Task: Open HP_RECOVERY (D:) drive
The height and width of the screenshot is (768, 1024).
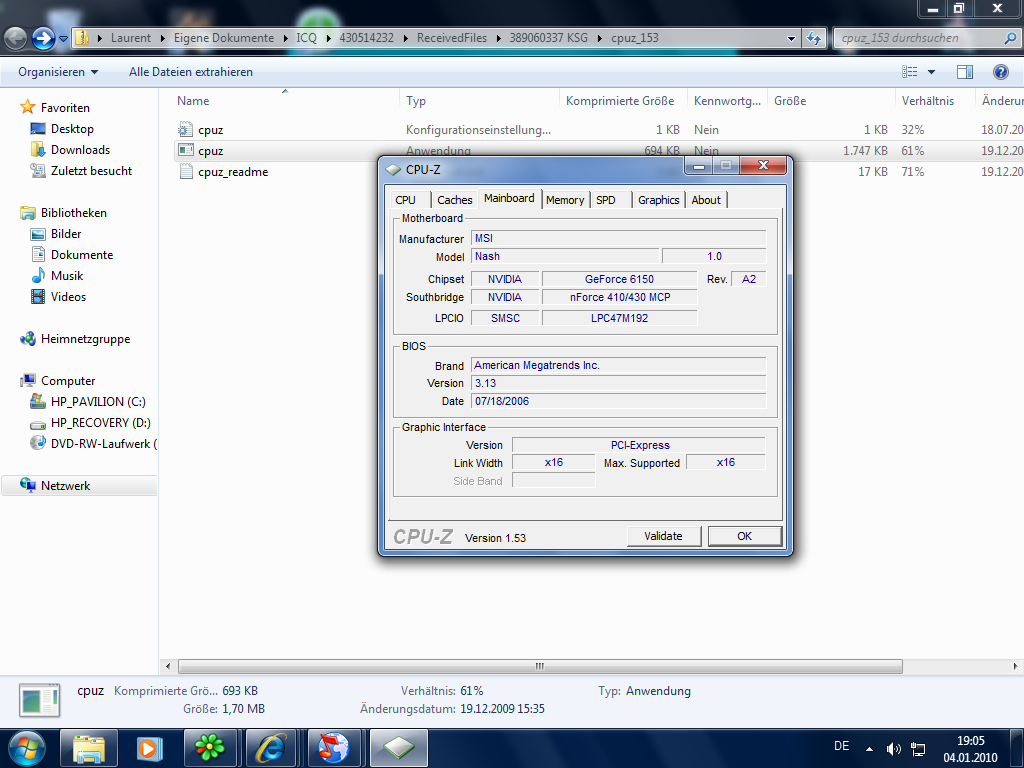Action: tap(101, 423)
